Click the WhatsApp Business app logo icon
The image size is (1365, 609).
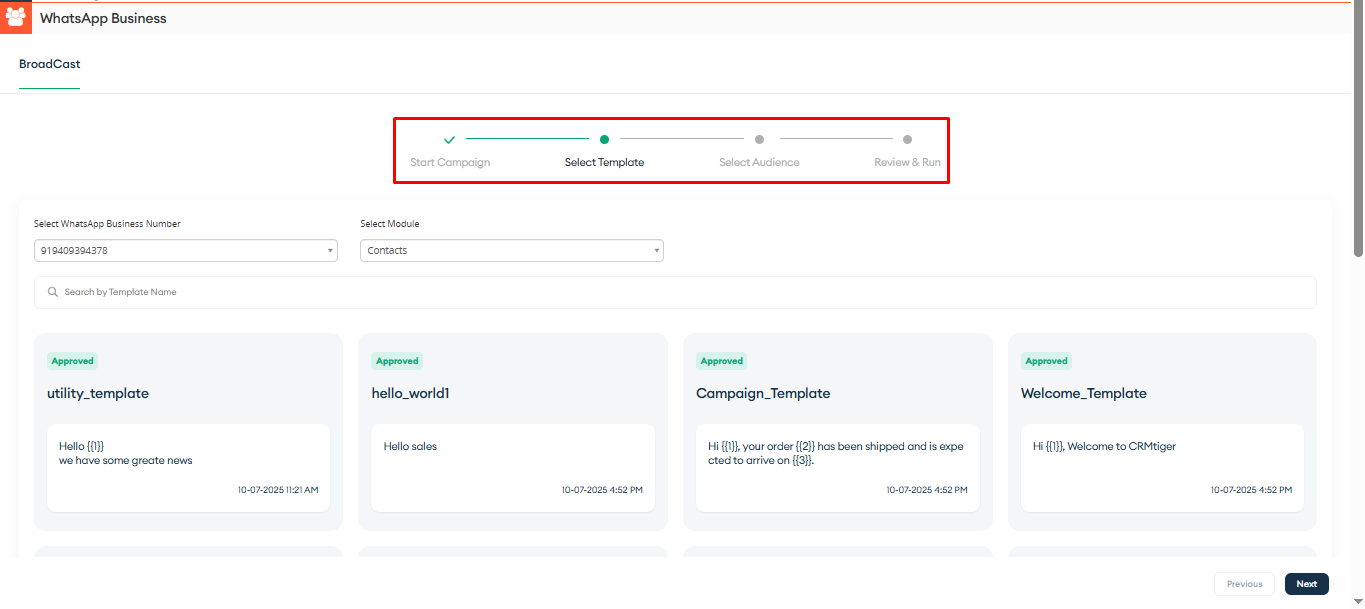(16, 18)
